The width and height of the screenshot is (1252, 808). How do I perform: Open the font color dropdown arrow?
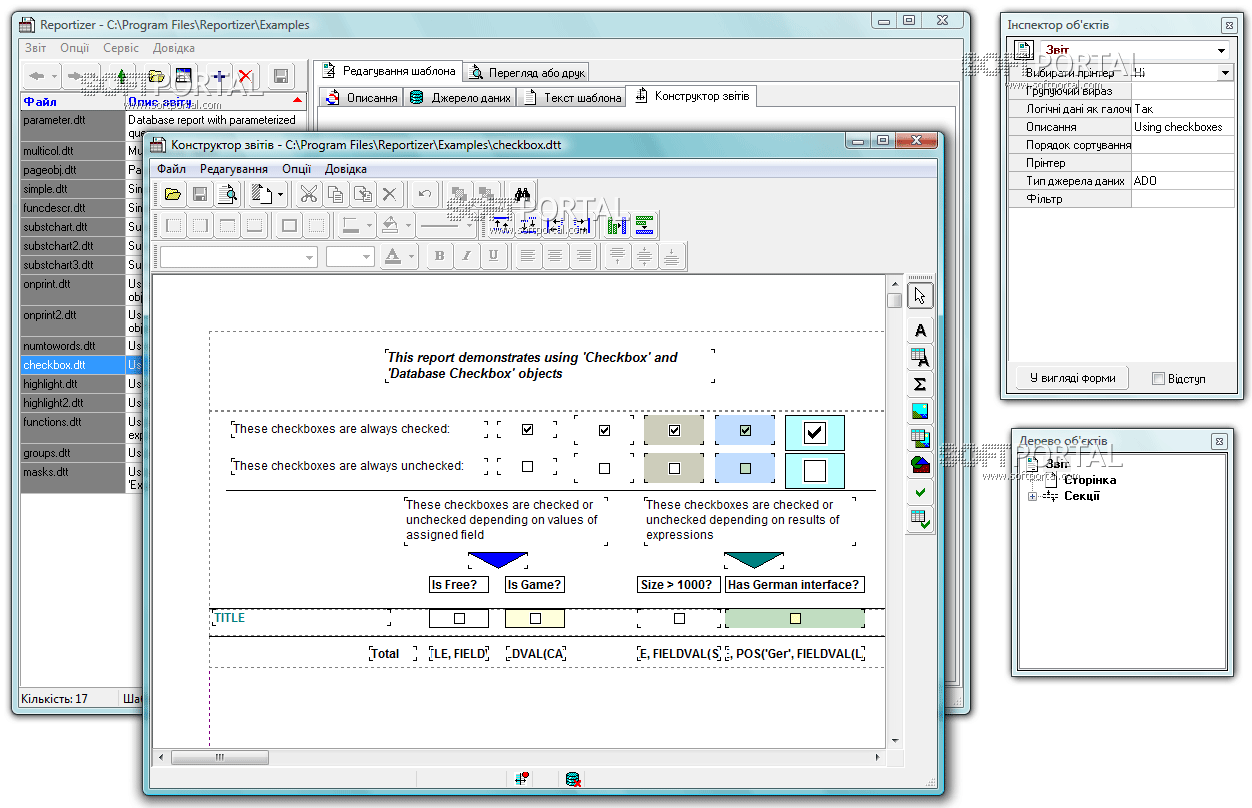(412, 257)
